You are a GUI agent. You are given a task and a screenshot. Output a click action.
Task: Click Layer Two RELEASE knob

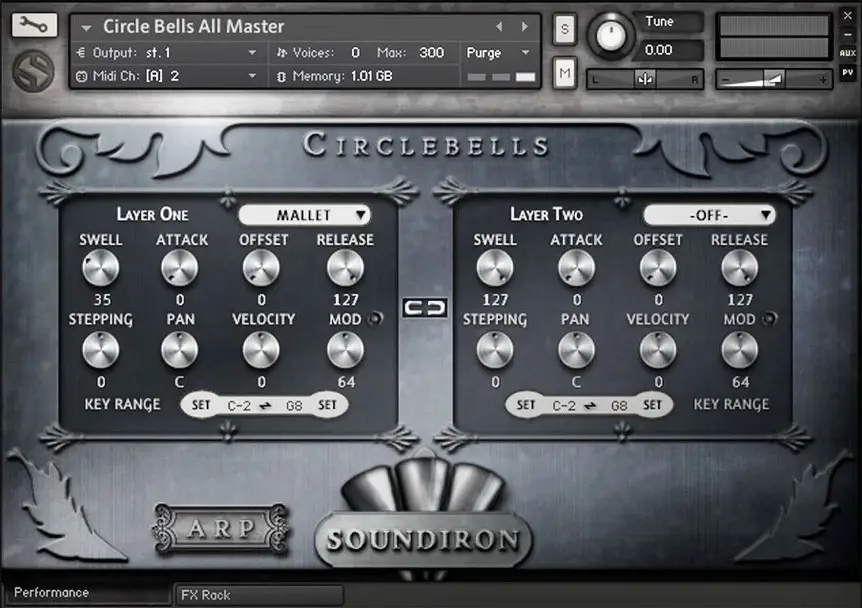pos(739,268)
